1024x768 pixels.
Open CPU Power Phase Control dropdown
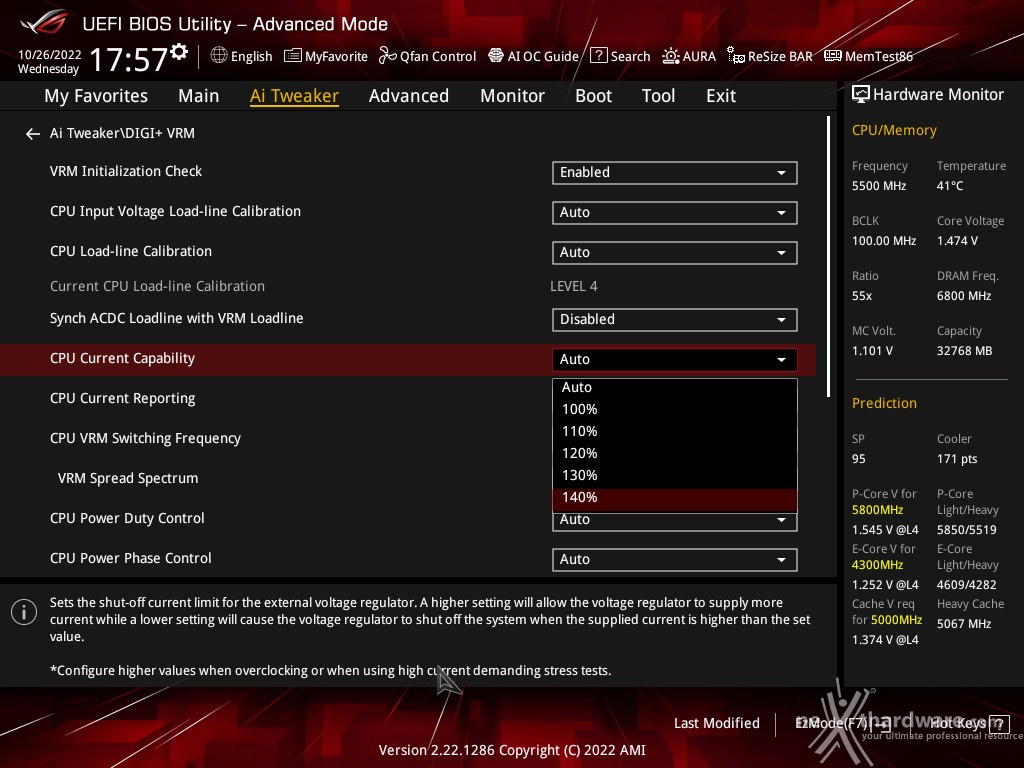point(675,560)
